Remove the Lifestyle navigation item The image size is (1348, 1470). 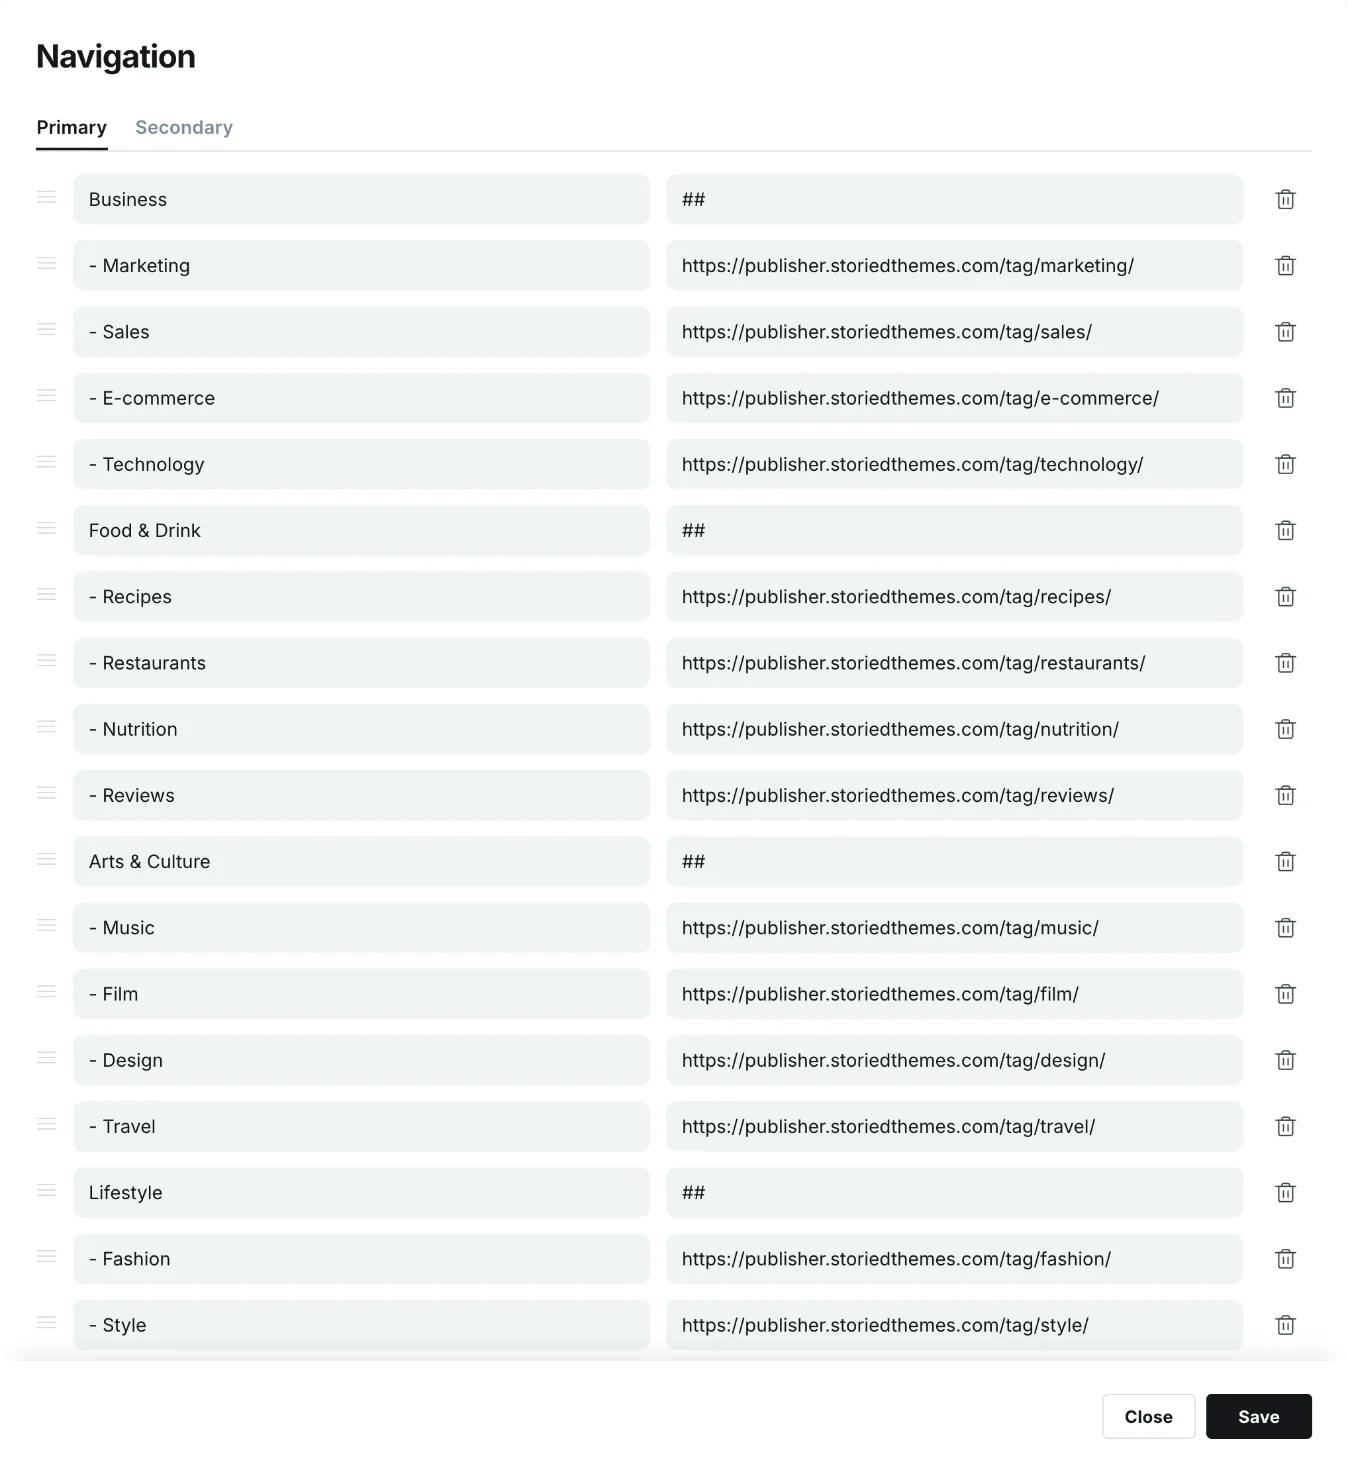click(1285, 1193)
